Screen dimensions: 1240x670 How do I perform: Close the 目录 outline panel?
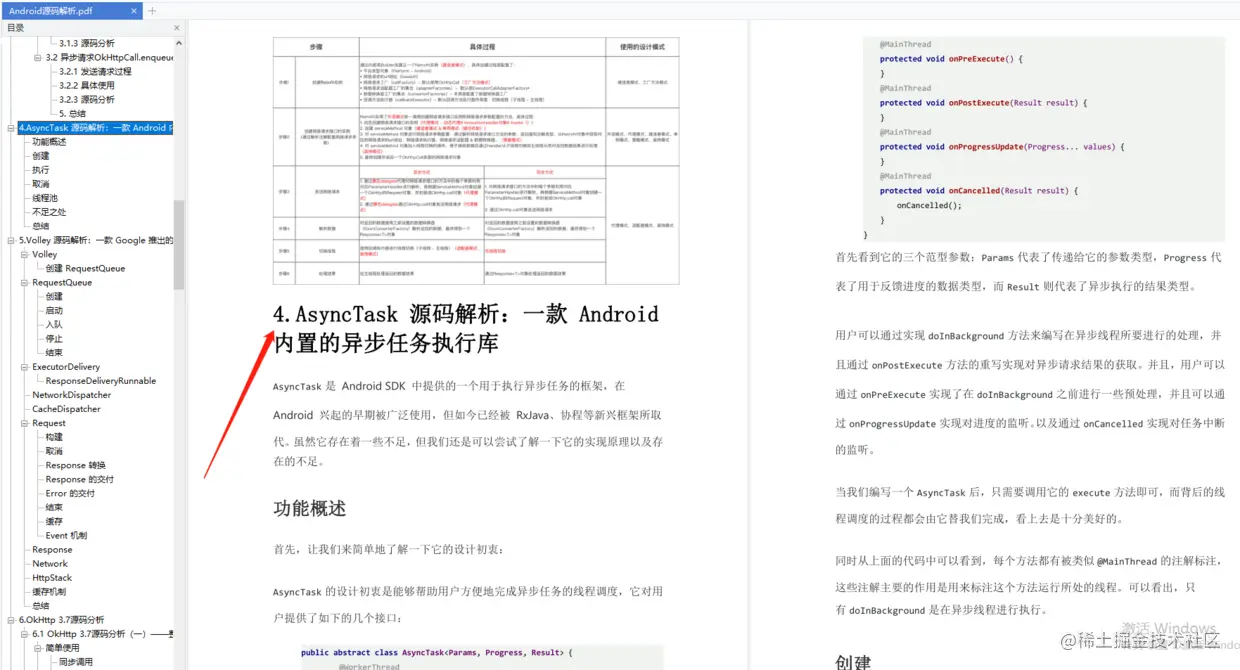point(177,28)
